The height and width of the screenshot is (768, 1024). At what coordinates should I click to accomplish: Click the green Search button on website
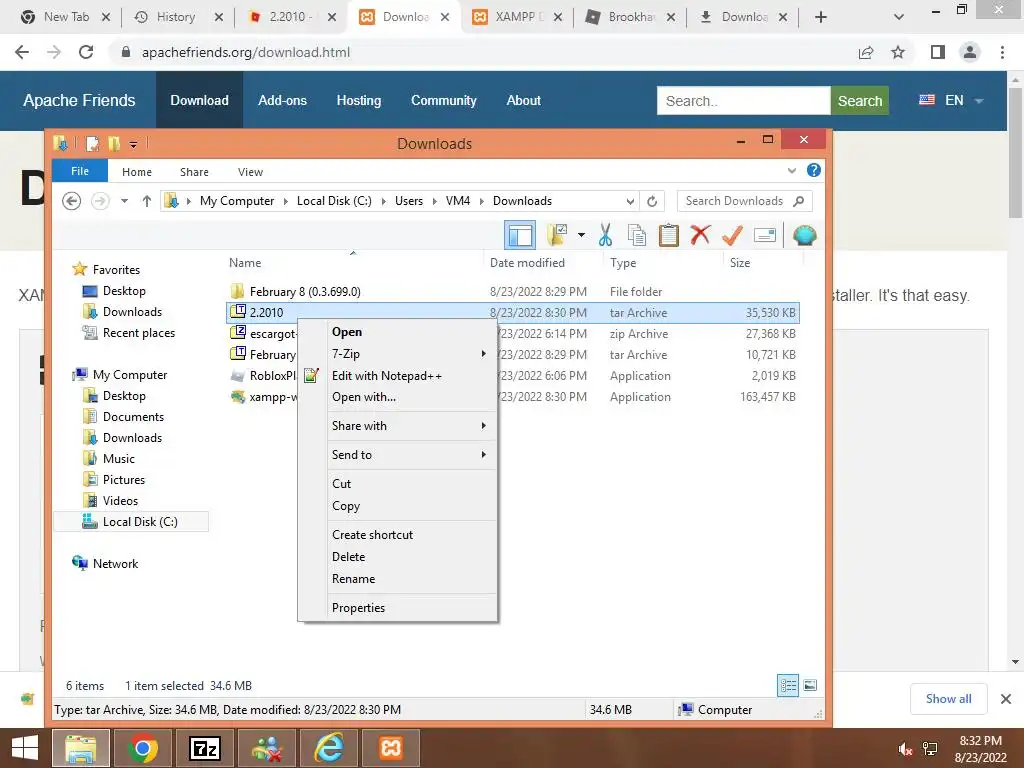[x=859, y=101]
